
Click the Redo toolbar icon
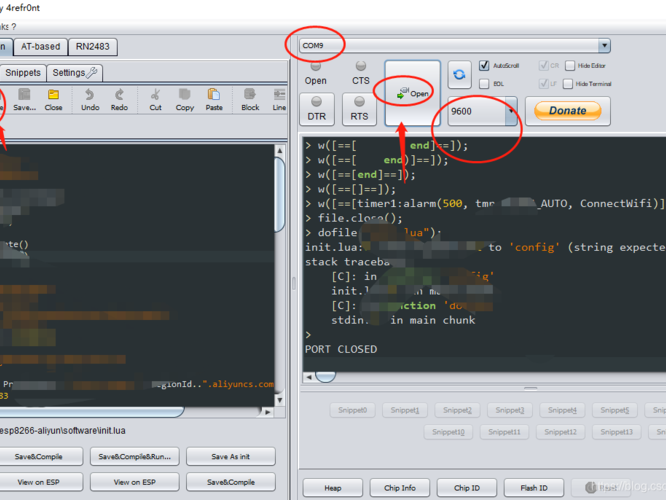pyautogui.click(x=119, y=100)
